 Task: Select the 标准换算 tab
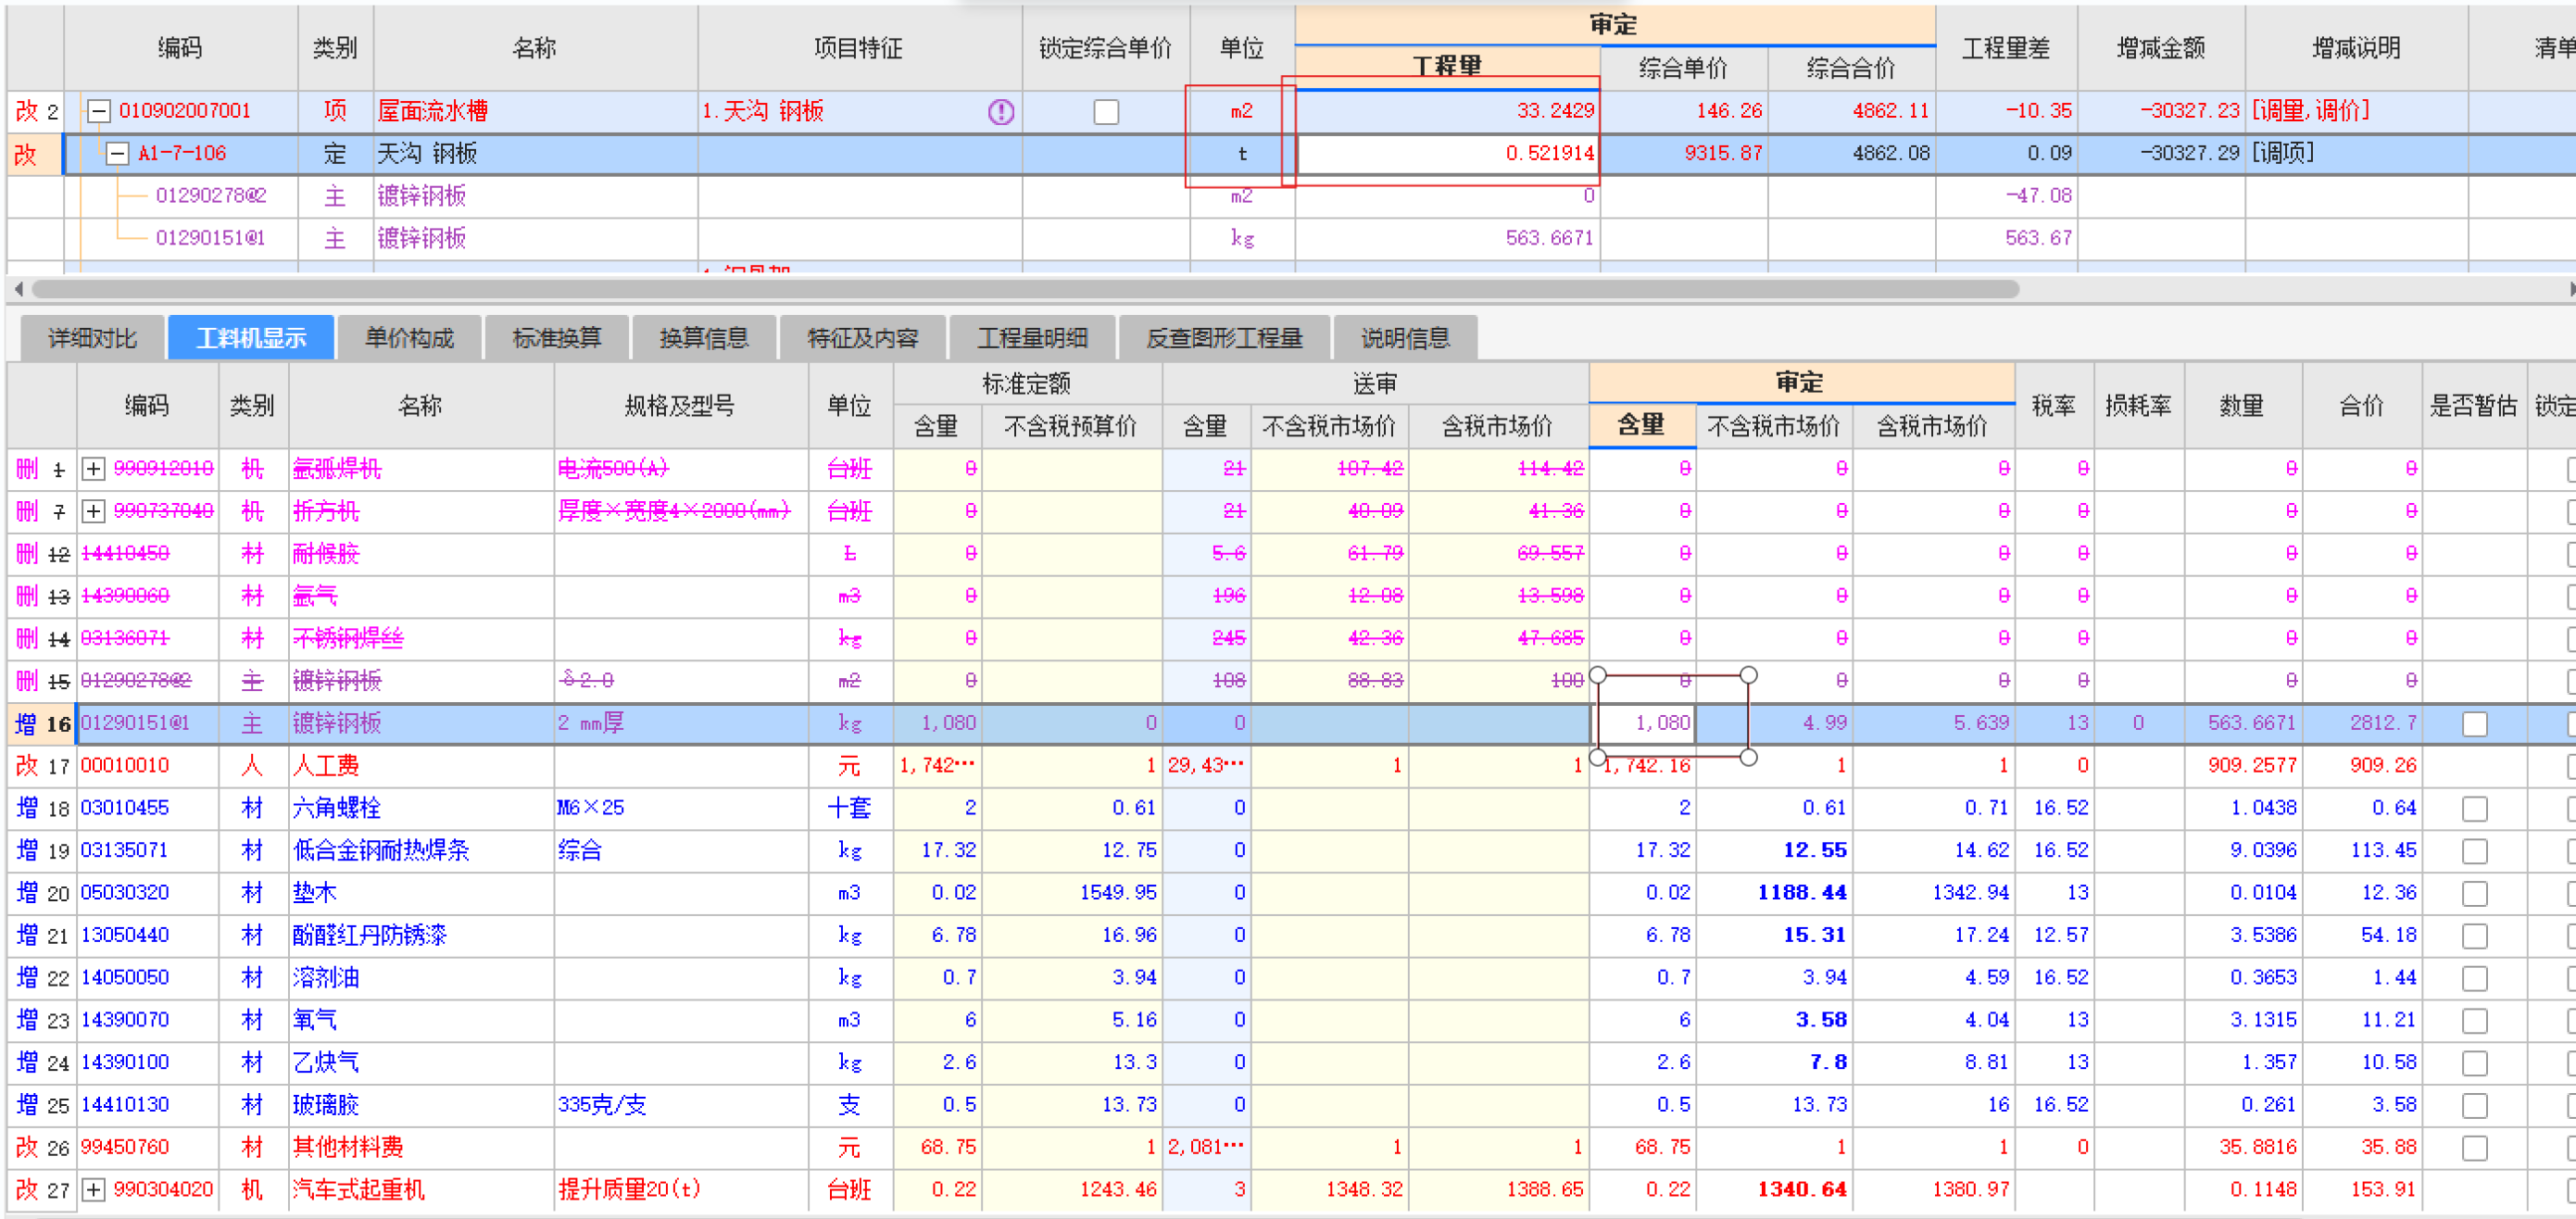(x=557, y=338)
